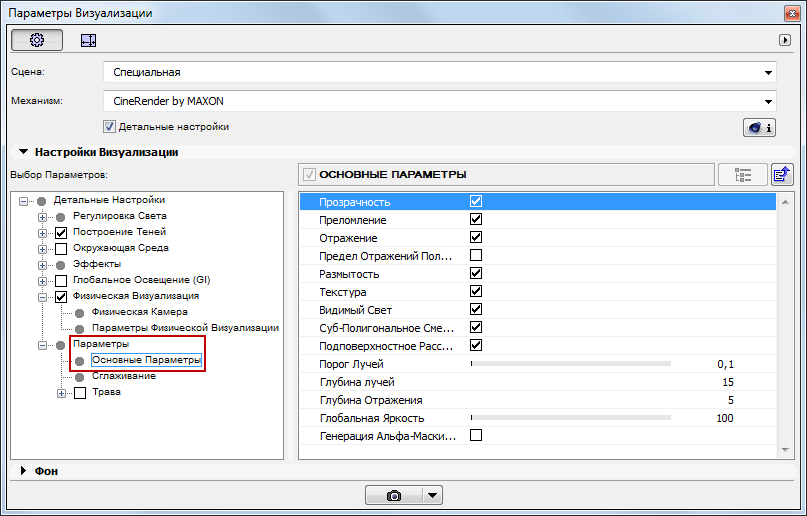Switch to the size settings tab icon
Viewport: 807px width, 516px height.
tap(89, 40)
